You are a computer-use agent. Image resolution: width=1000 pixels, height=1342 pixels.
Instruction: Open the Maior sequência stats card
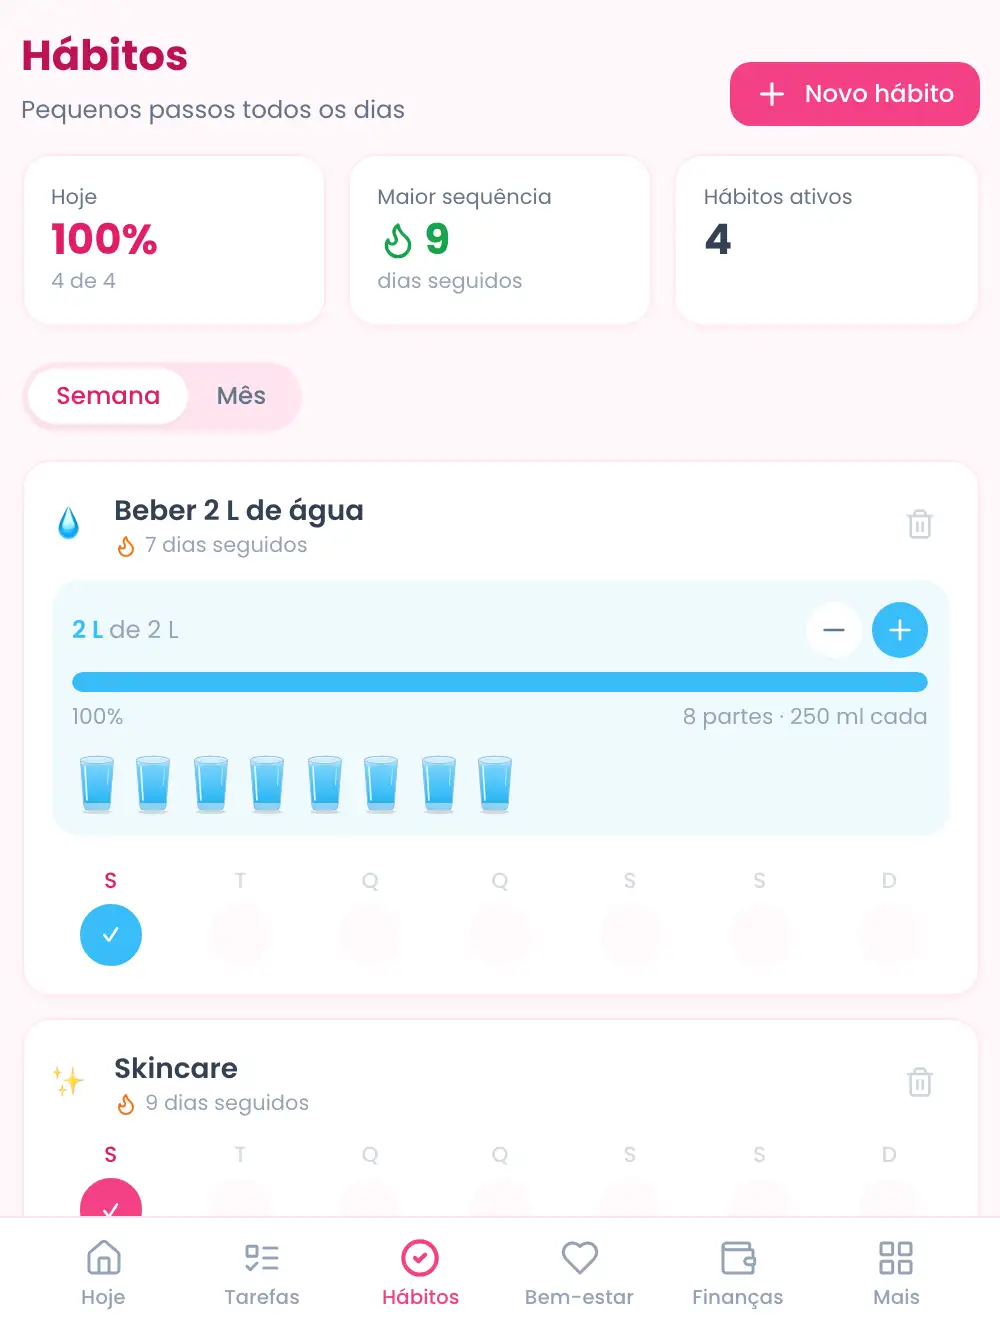click(500, 240)
